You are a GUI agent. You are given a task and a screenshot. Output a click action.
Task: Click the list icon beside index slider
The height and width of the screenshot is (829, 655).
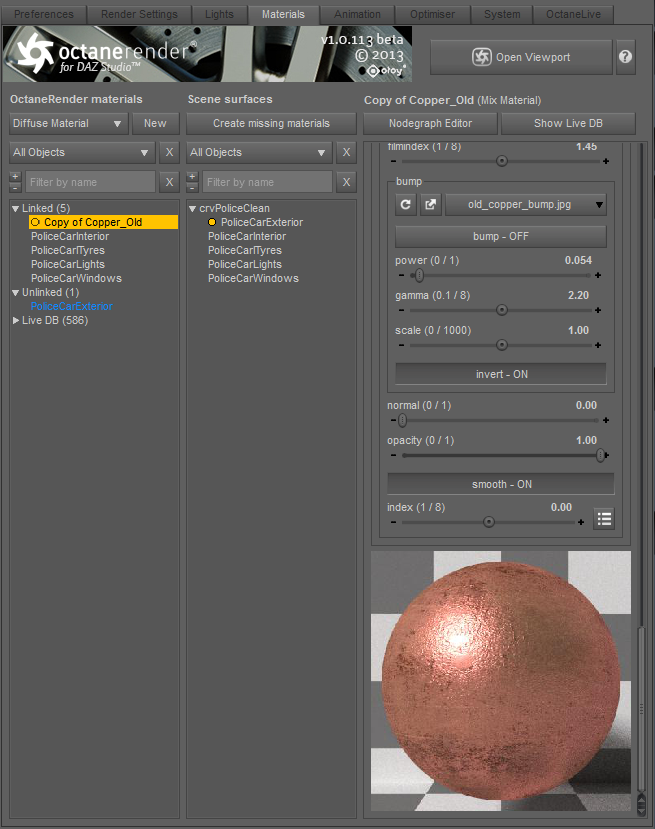(x=604, y=519)
